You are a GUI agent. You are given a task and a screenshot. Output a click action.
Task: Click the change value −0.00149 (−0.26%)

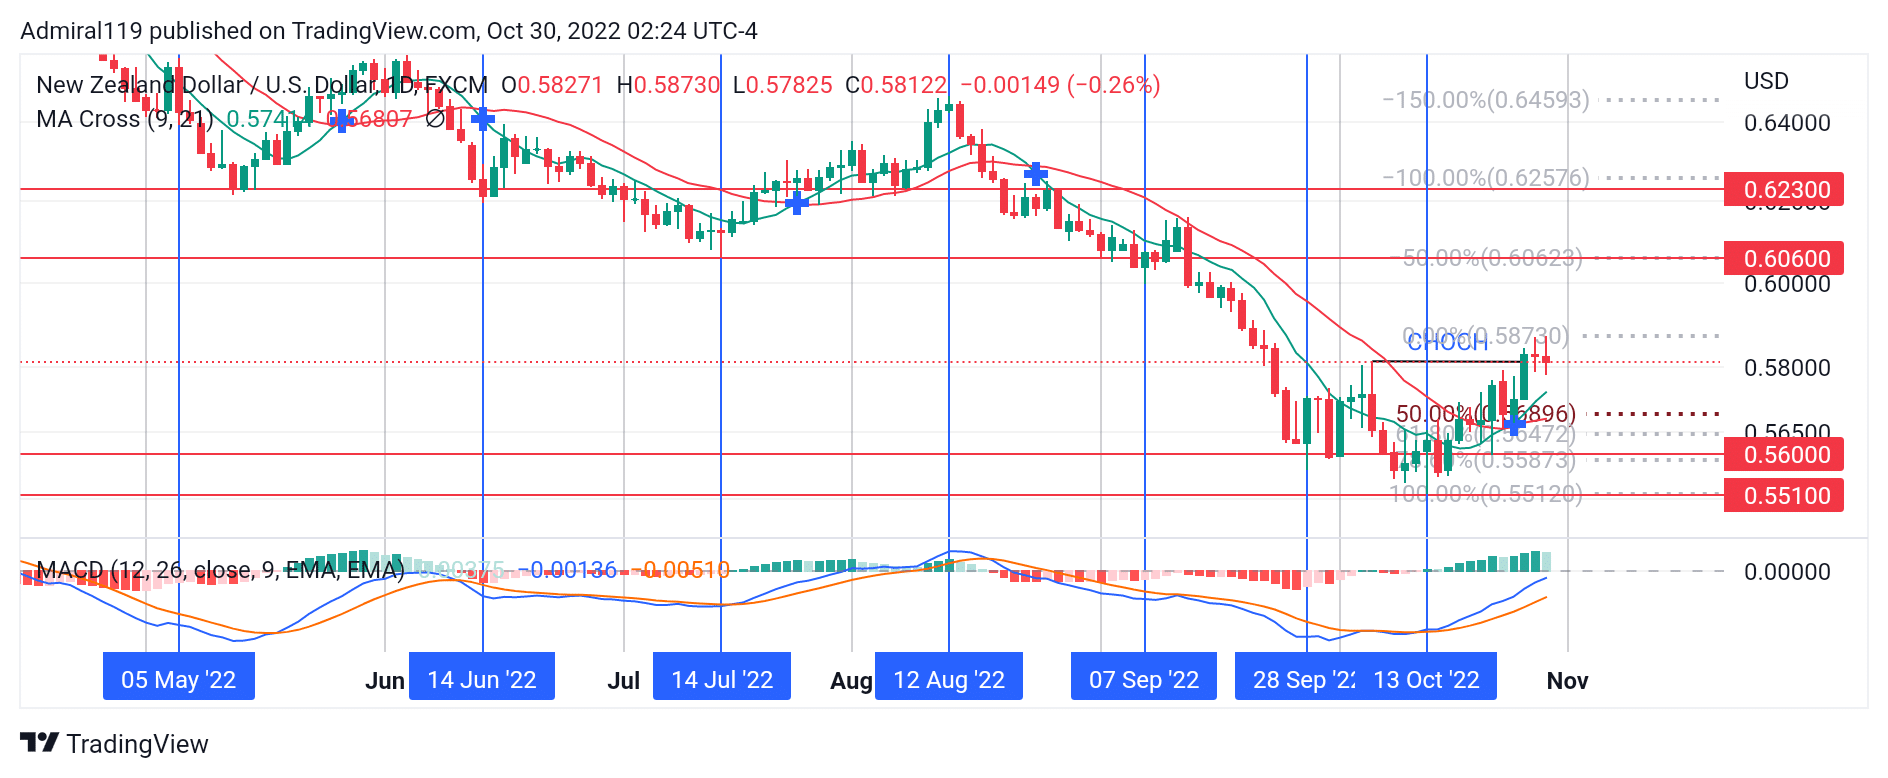click(1060, 85)
